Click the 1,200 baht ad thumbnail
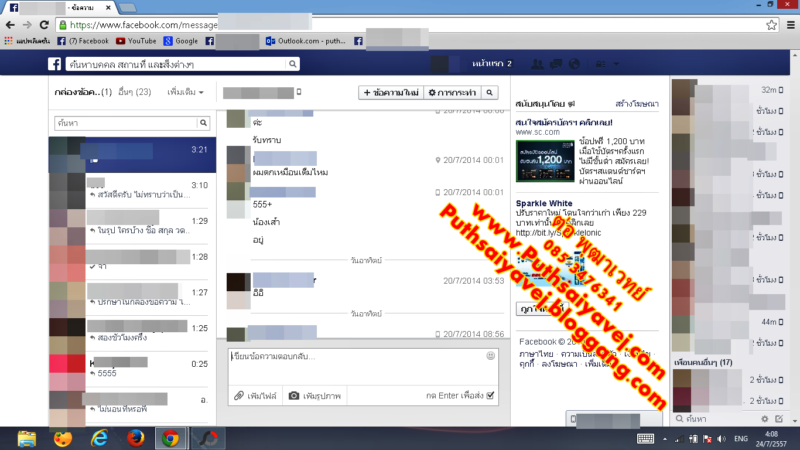Viewport: 800px width, 450px height. (545, 161)
